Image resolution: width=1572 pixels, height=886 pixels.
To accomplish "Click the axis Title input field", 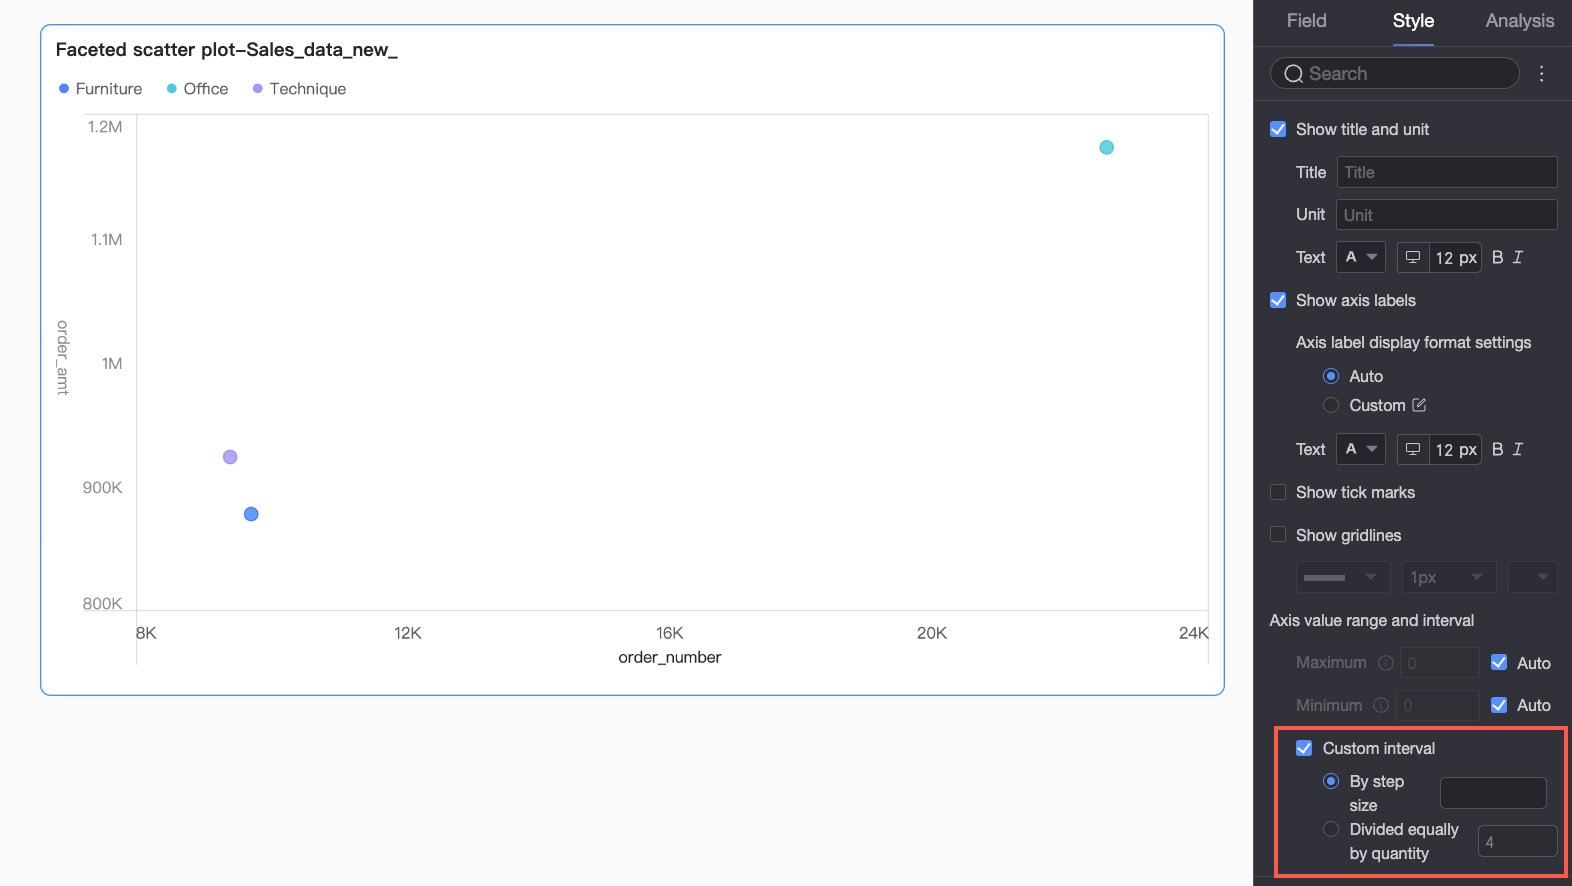I will pos(1447,172).
